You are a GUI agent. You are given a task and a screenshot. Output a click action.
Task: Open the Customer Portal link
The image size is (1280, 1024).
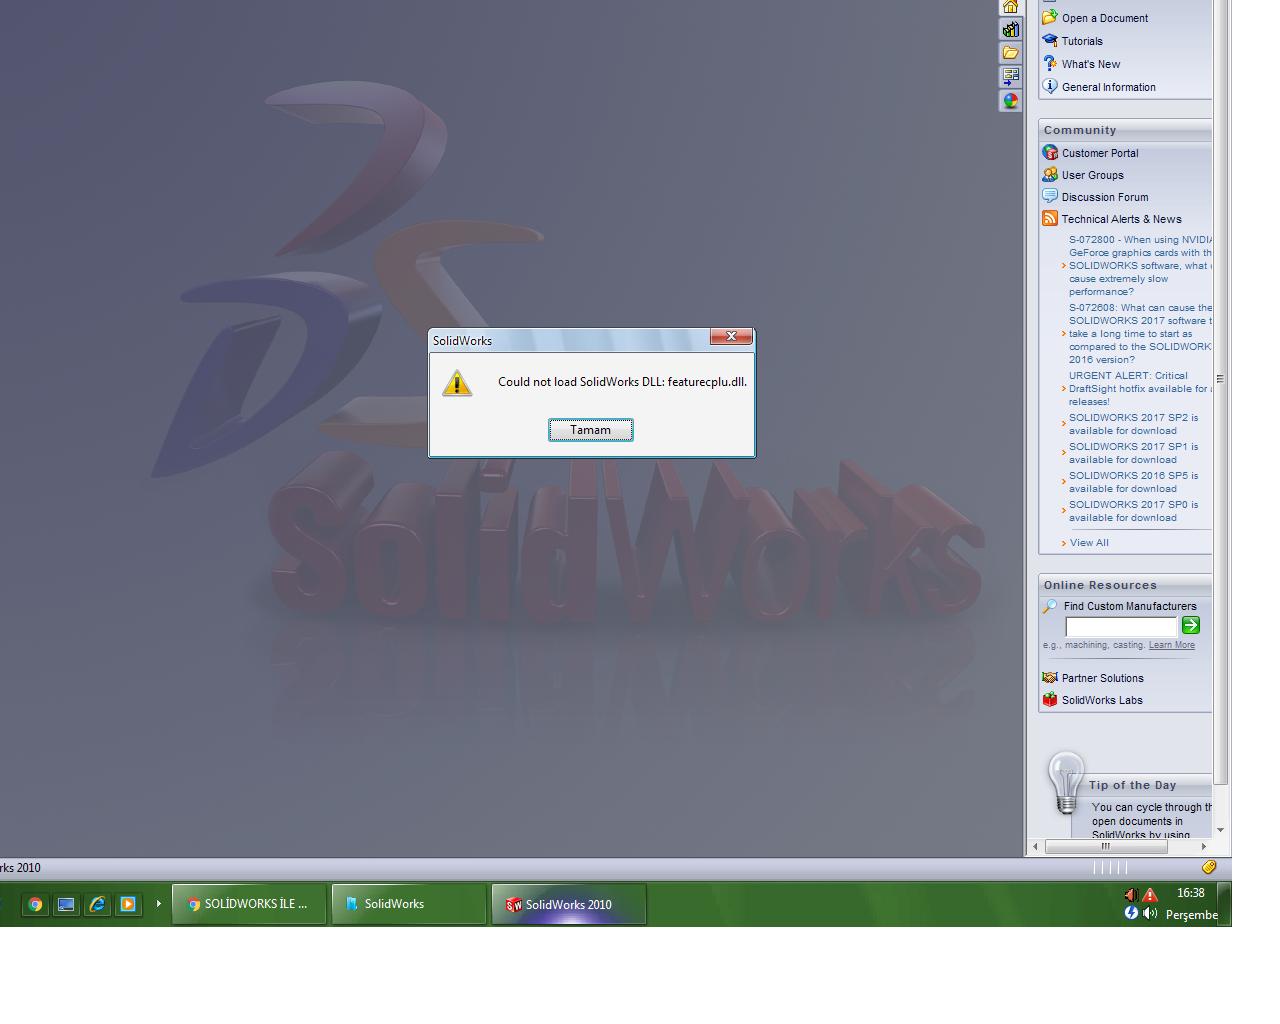click(x=1100, y=153)
